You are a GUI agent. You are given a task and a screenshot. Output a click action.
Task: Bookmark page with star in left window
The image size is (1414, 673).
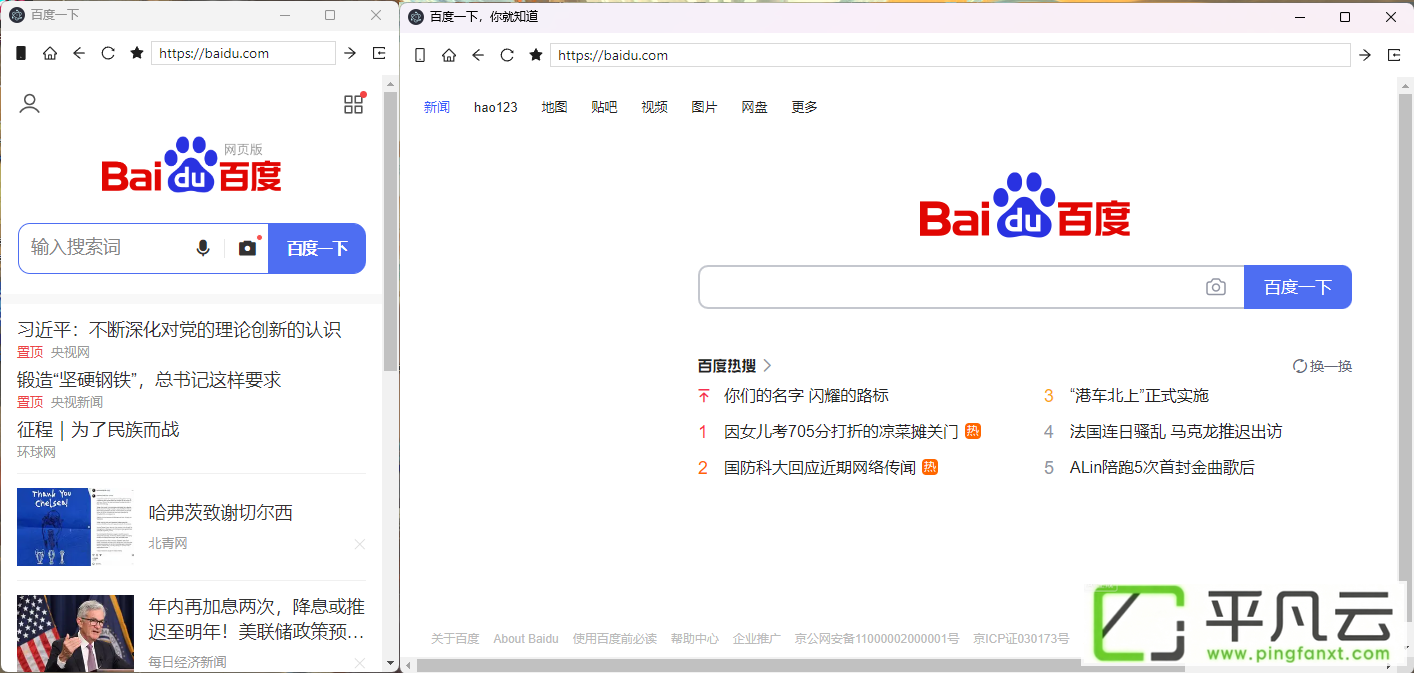pos(137,53)
